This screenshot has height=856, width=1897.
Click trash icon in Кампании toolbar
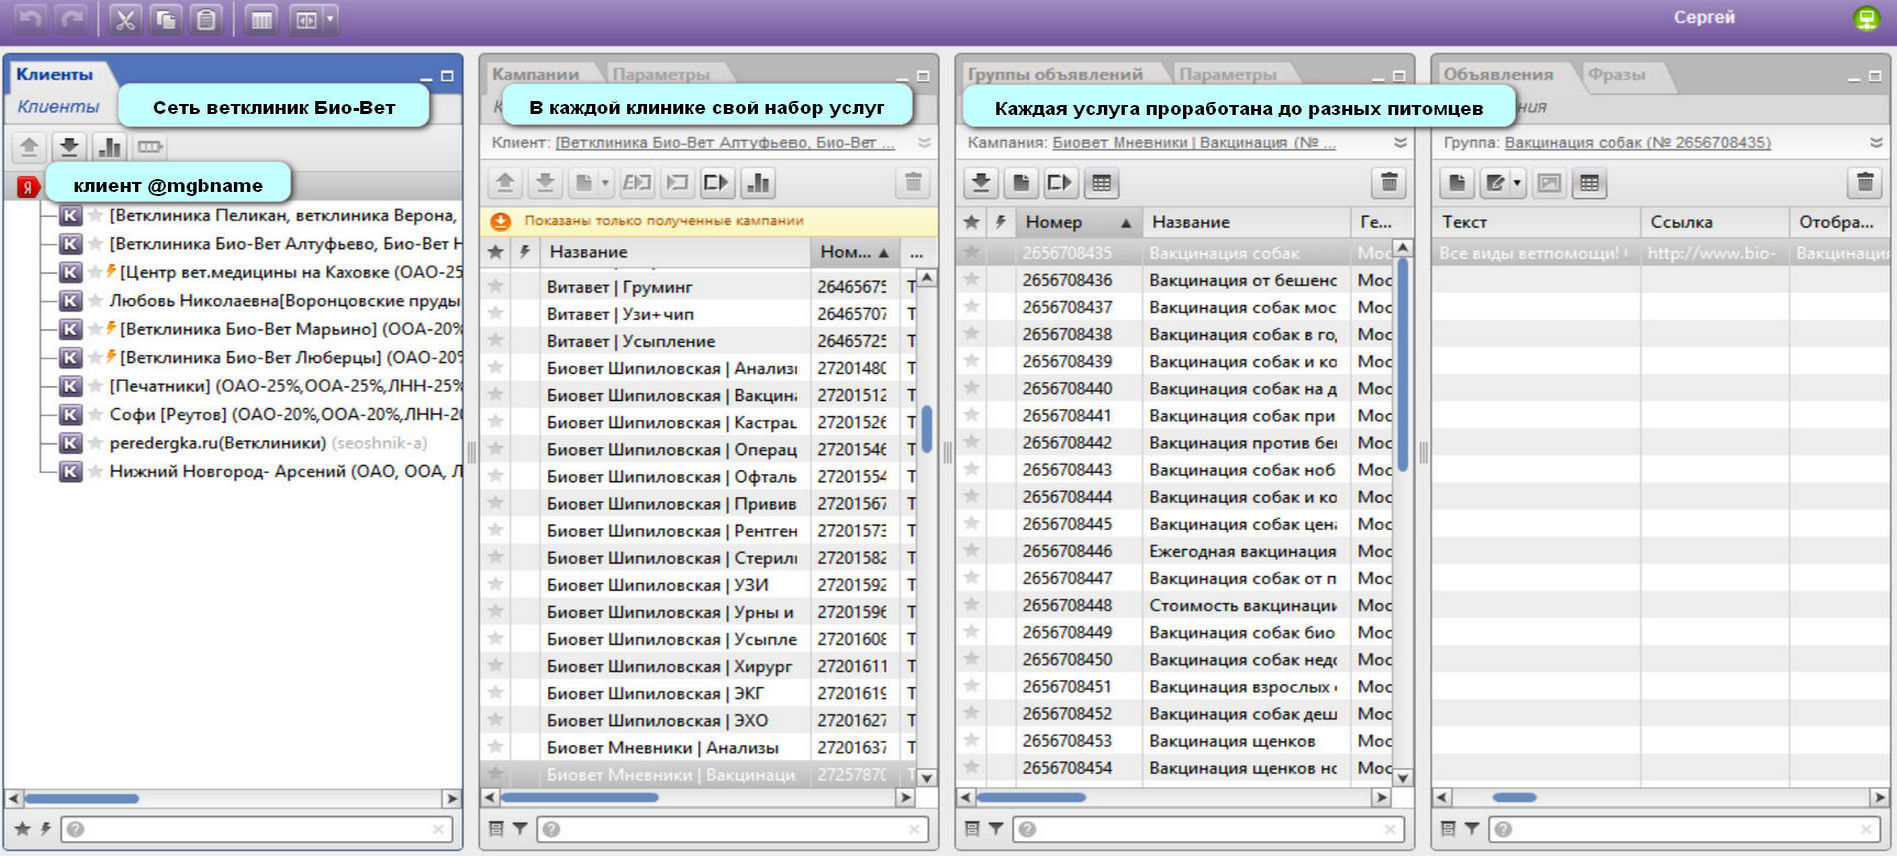coord(913,183)
